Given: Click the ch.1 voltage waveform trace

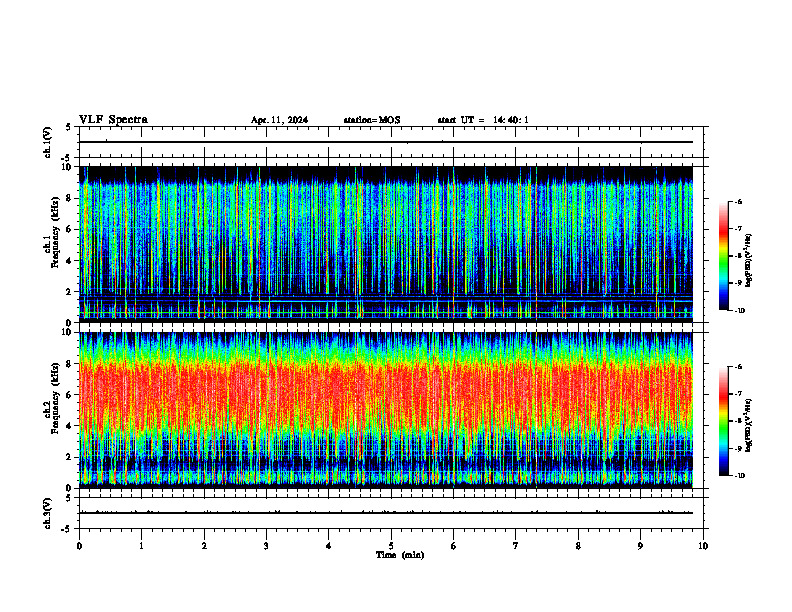Looking at the screenshot, I should [x=386, y=142].
